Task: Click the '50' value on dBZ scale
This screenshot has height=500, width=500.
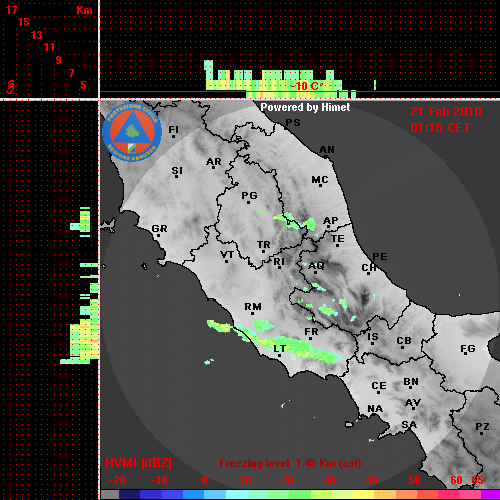Action: 414,480
